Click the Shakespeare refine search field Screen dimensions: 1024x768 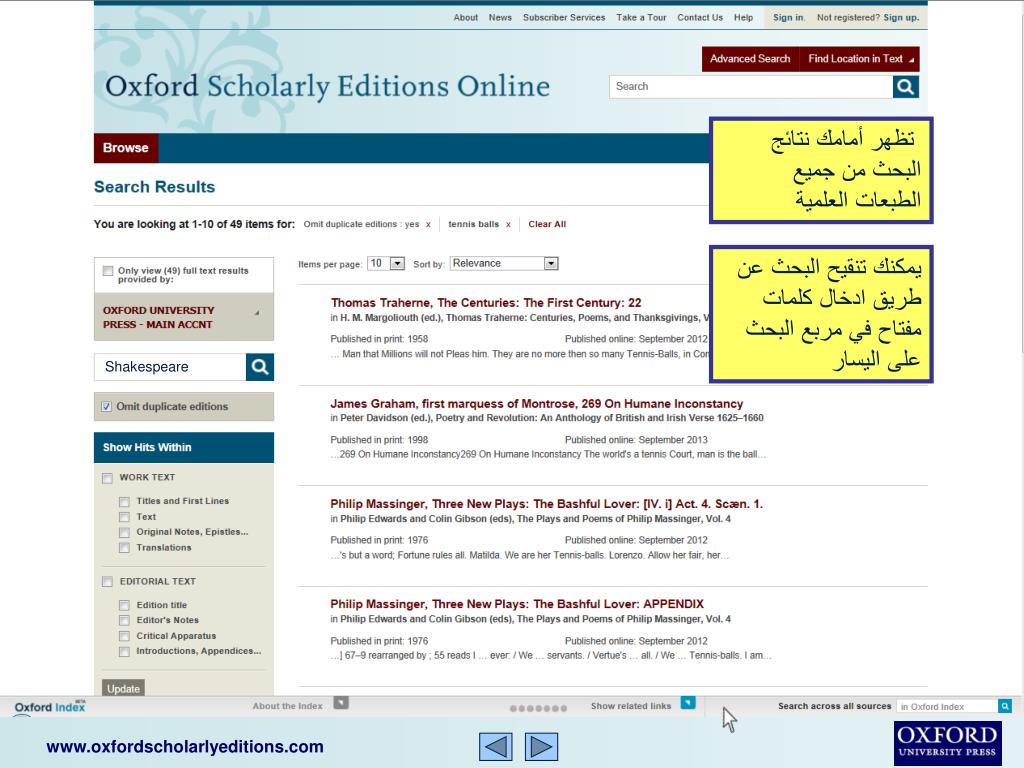pos(170,367)
